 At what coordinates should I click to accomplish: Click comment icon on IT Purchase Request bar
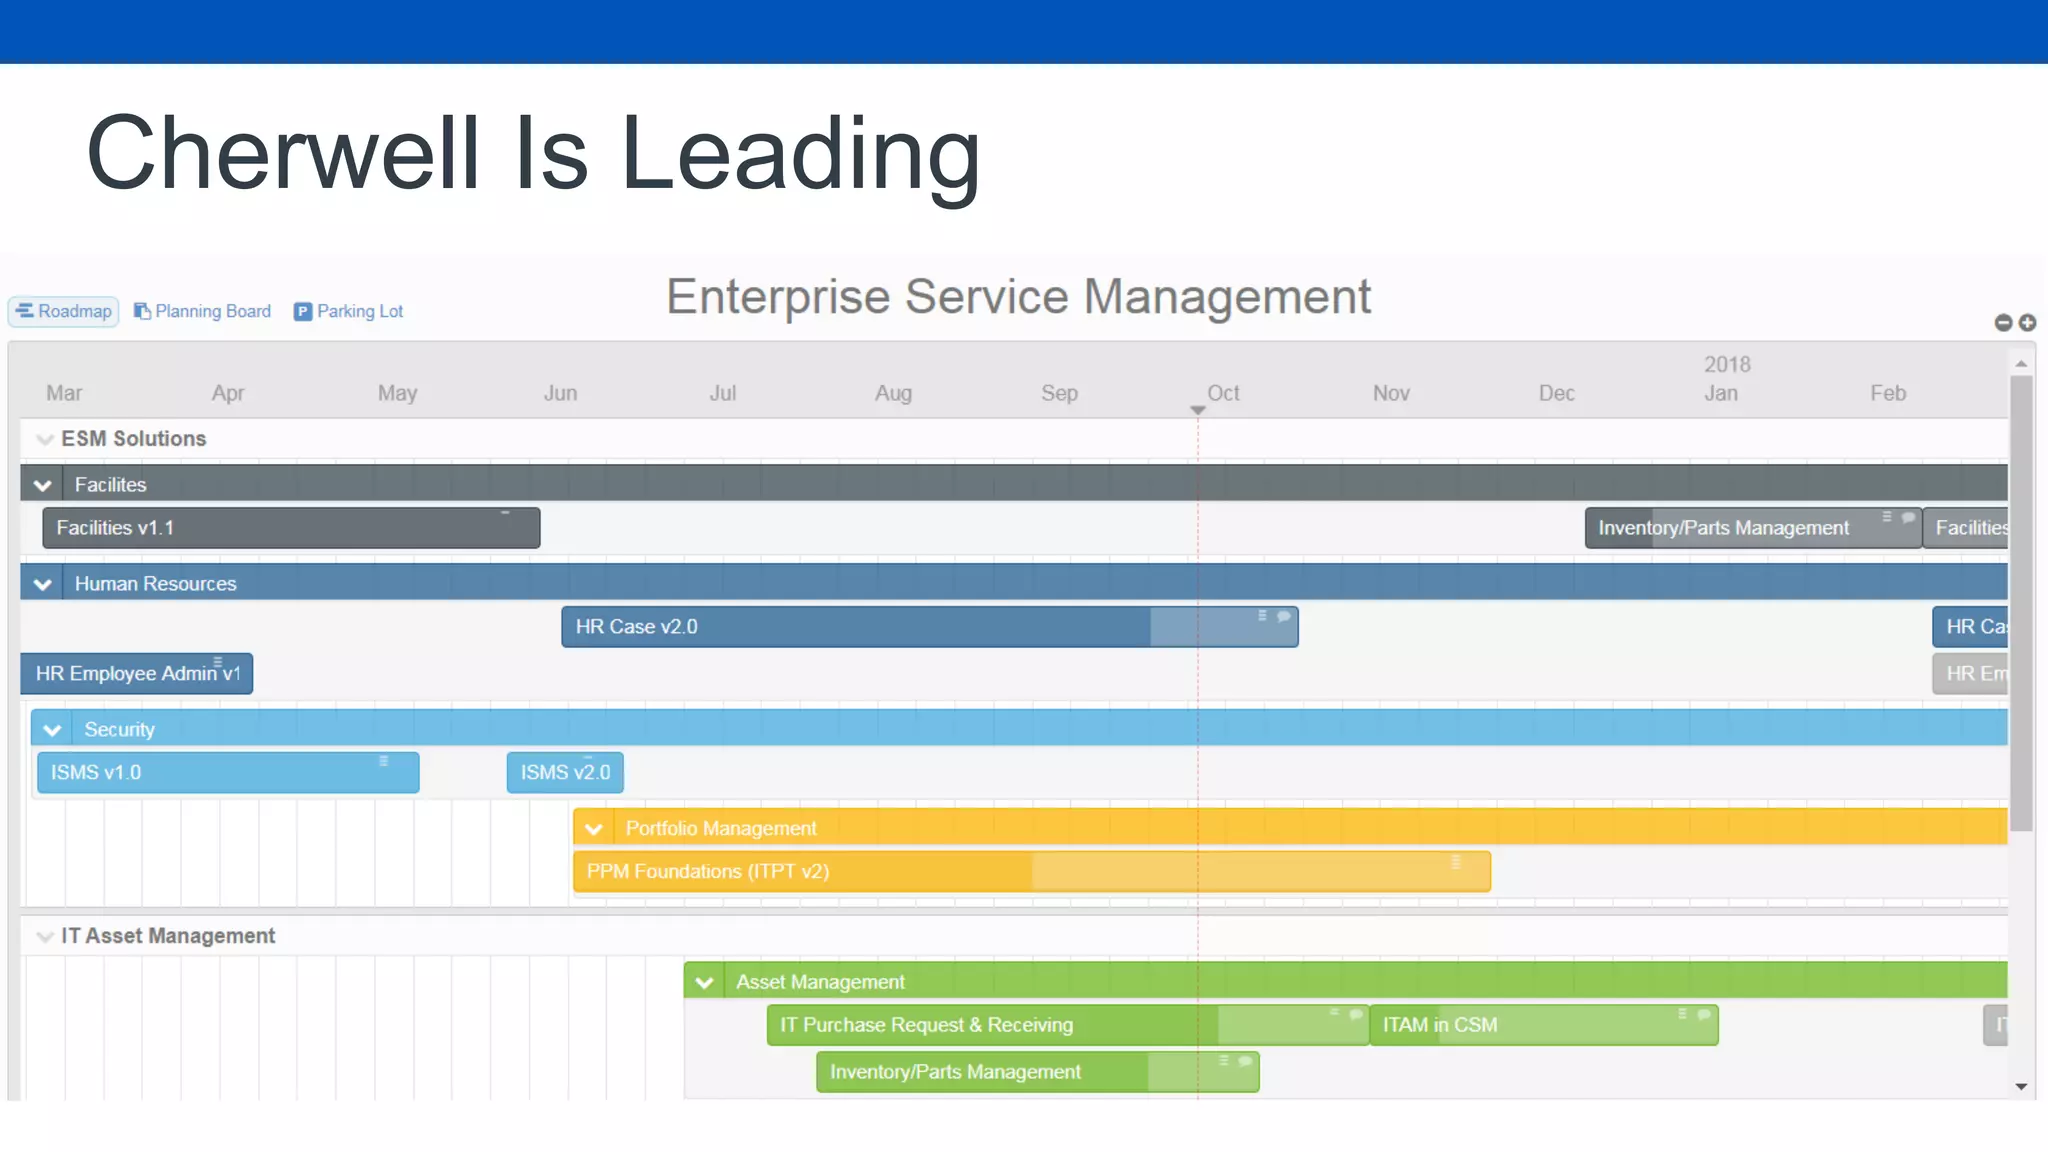[1356, 1014]
